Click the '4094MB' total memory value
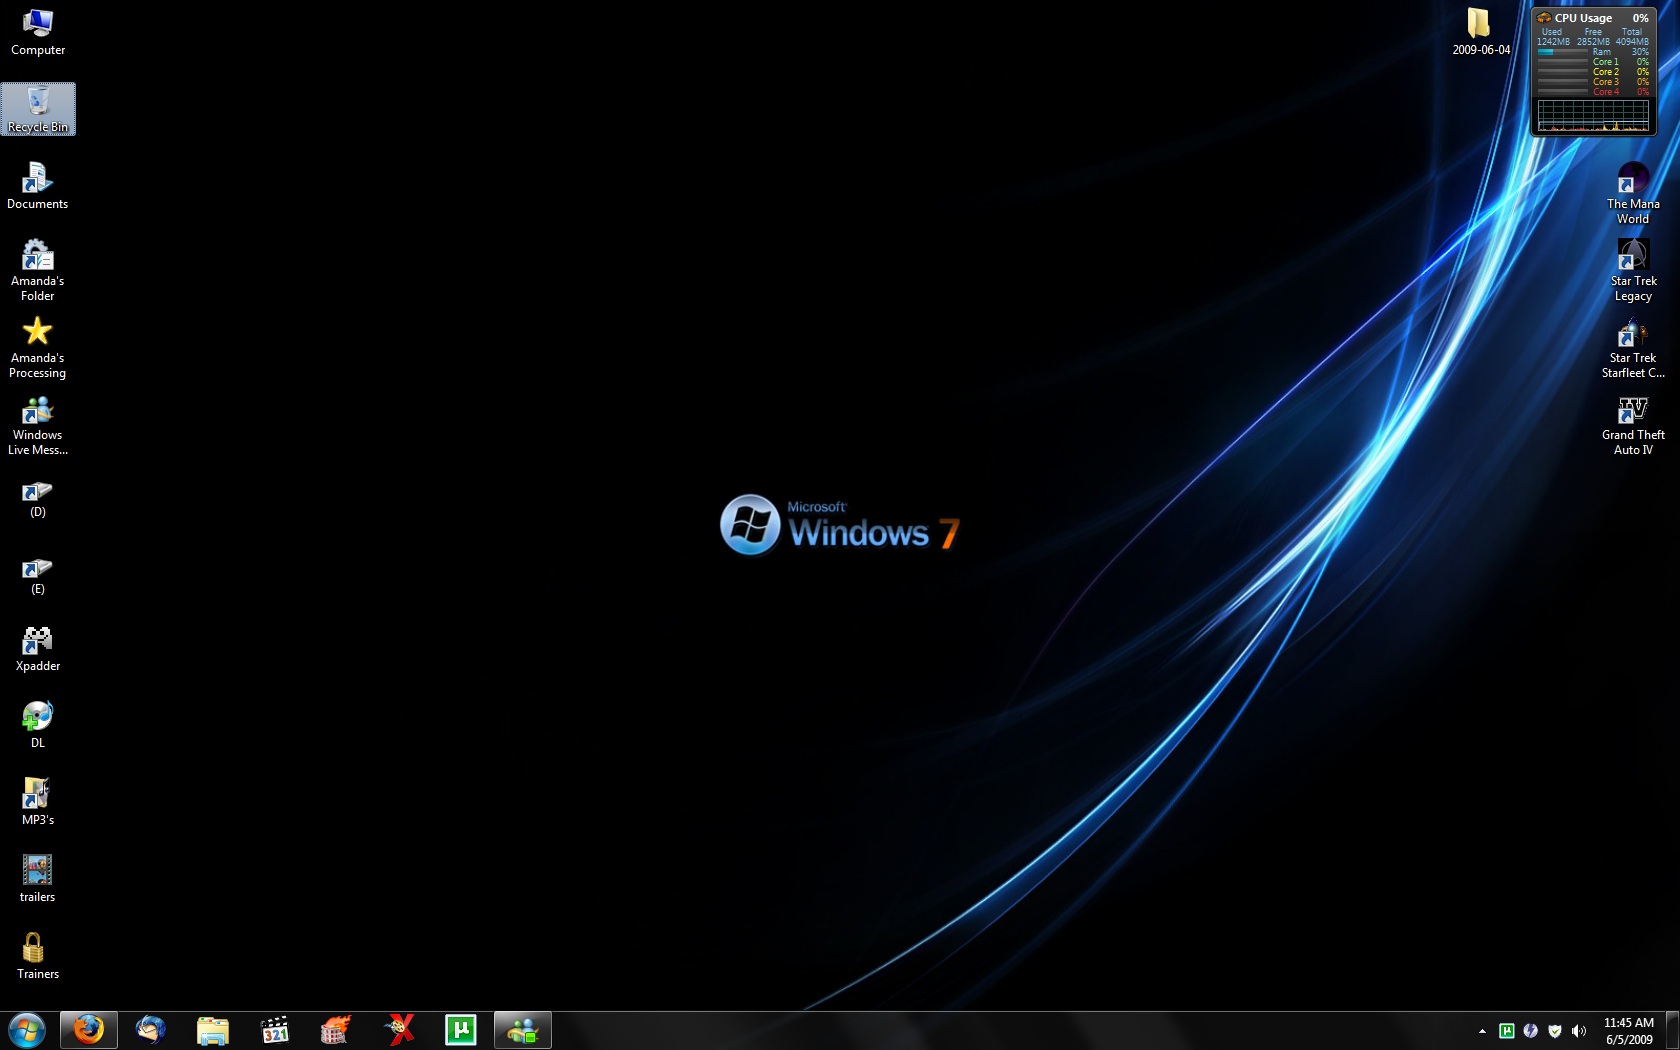The image size is (1680, 1050). (1632, 42)
